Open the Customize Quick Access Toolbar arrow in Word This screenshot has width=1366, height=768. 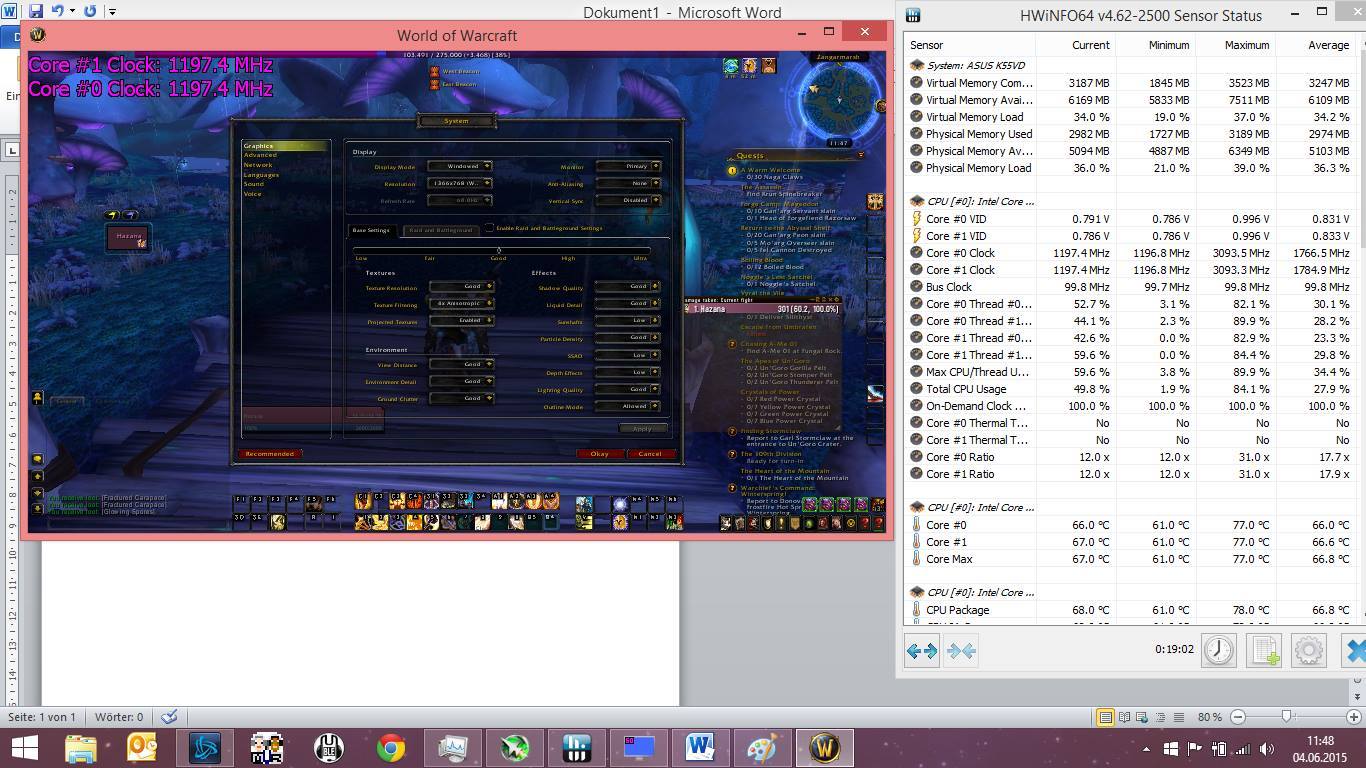coord(112,12)
